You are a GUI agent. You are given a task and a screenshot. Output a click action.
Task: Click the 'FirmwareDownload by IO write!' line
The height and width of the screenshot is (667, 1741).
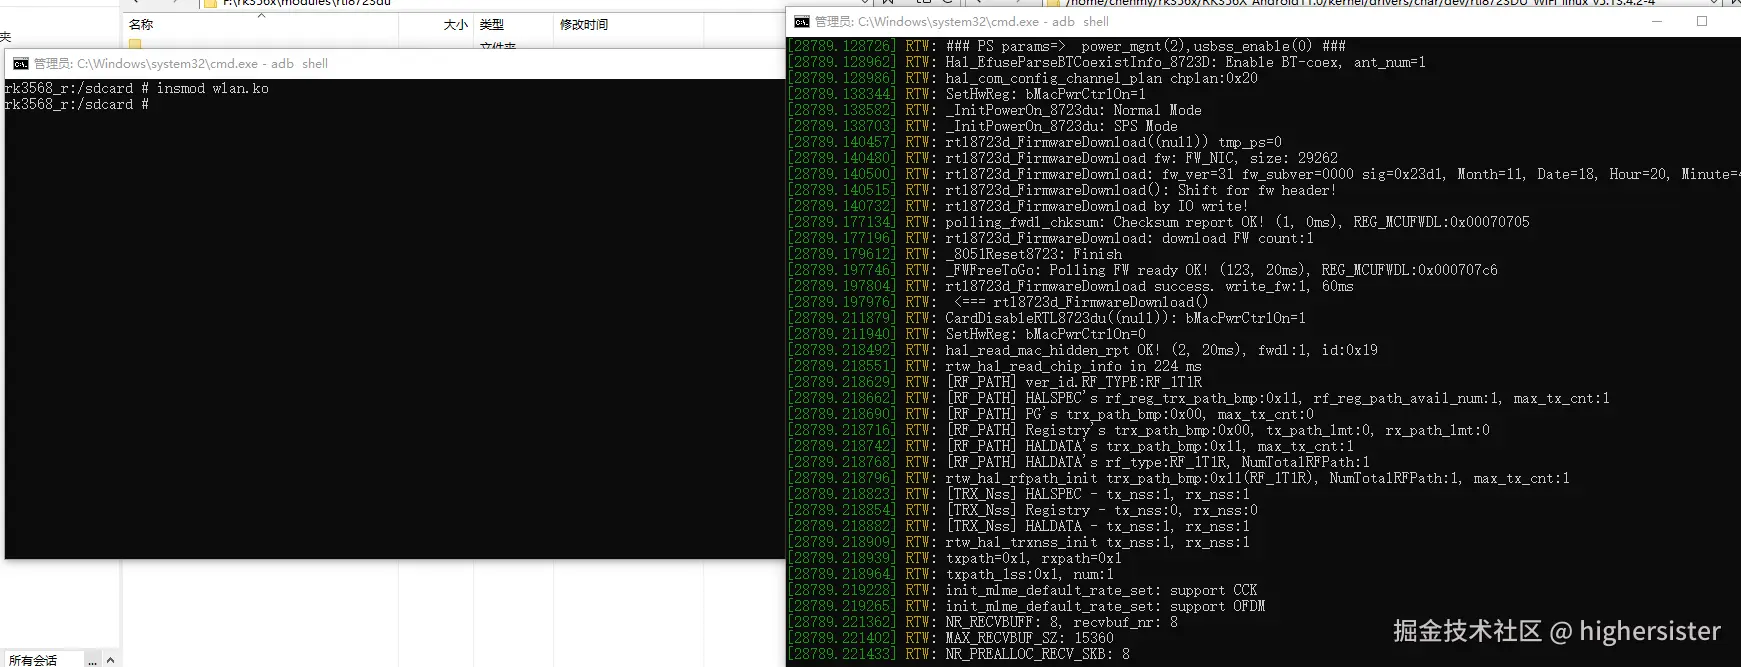tap(1019, 206)
